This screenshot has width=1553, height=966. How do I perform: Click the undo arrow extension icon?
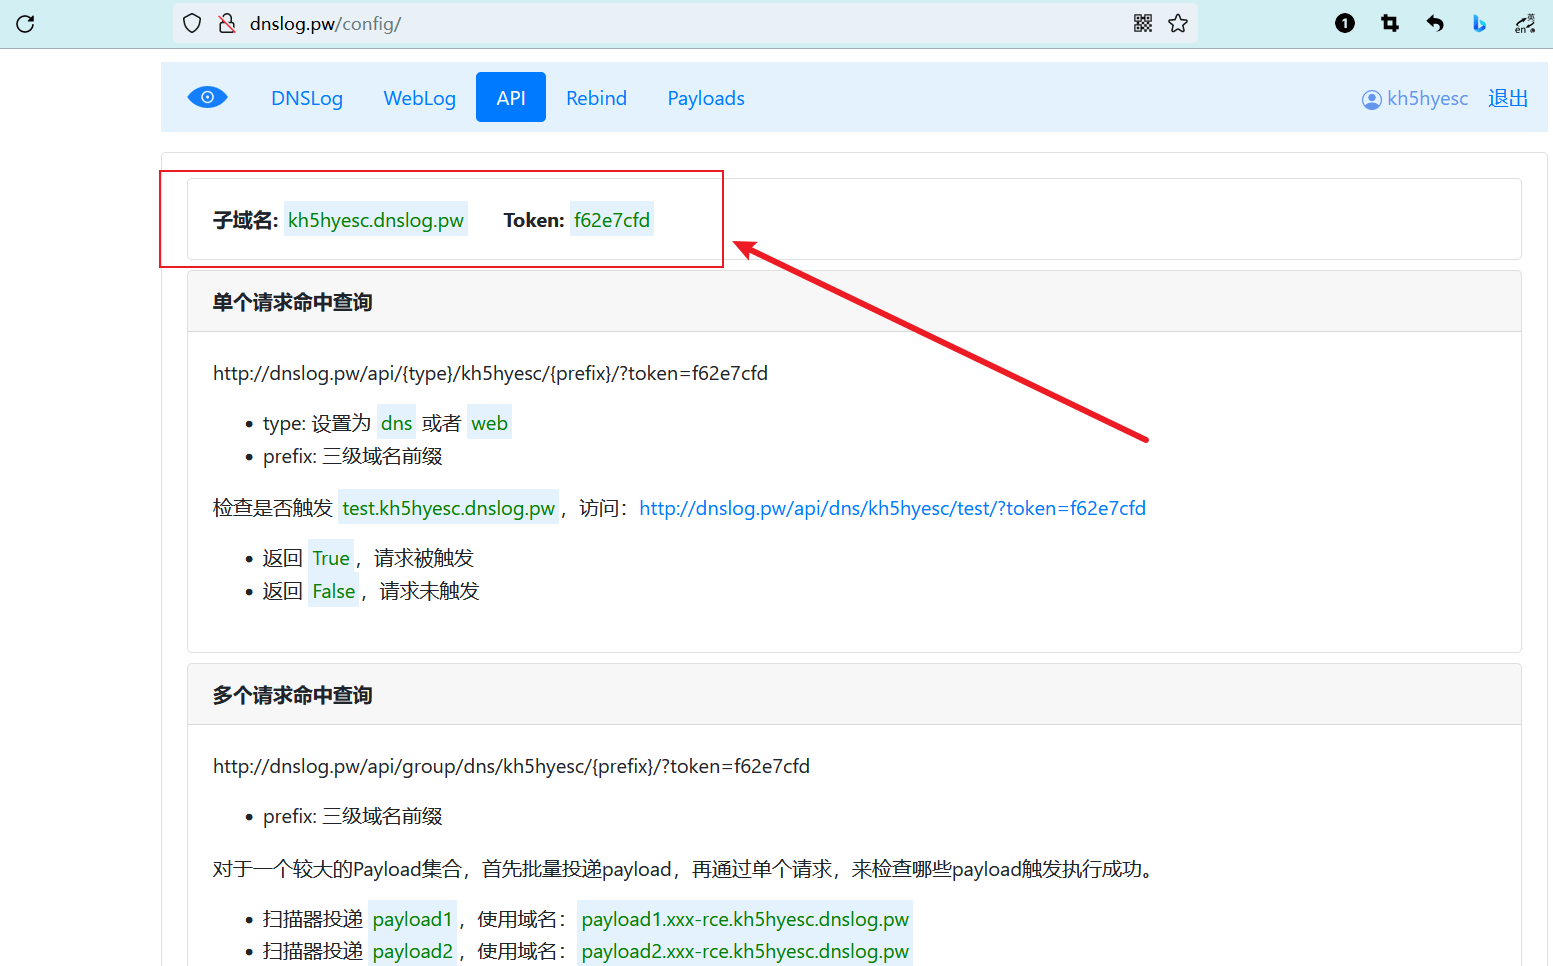tap(1435, 23)
